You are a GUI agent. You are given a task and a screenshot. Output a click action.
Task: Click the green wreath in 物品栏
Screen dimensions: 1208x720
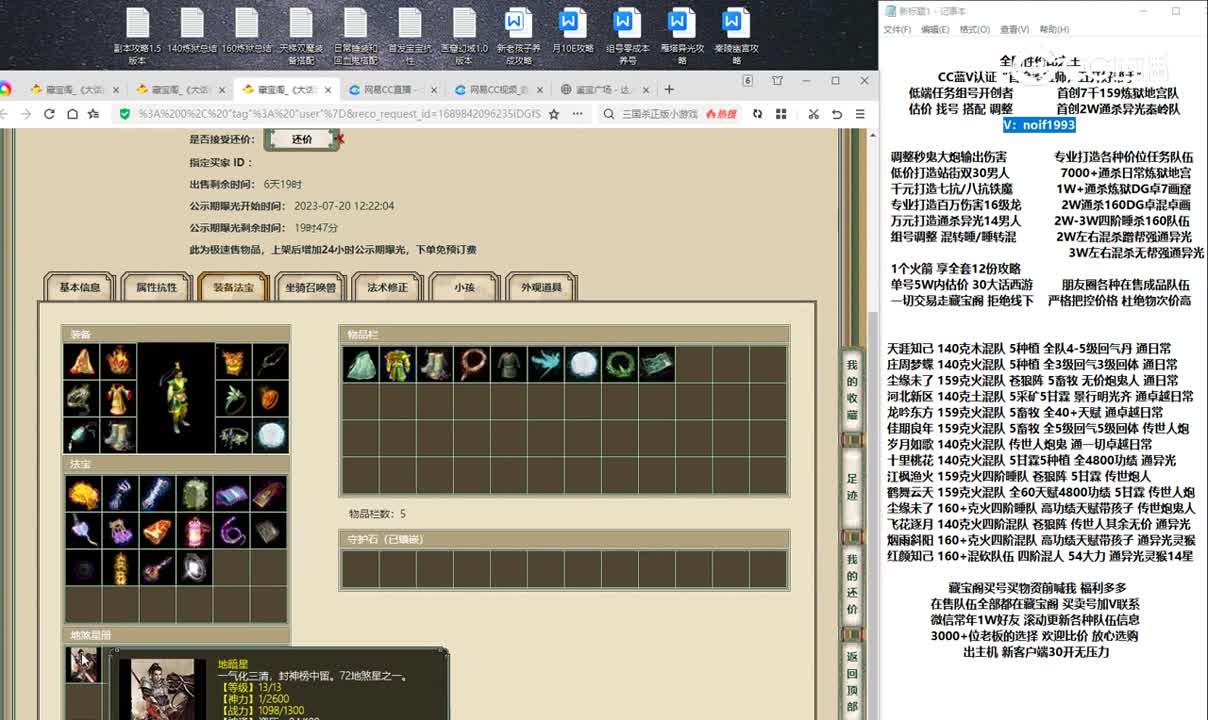click(619, 365)
